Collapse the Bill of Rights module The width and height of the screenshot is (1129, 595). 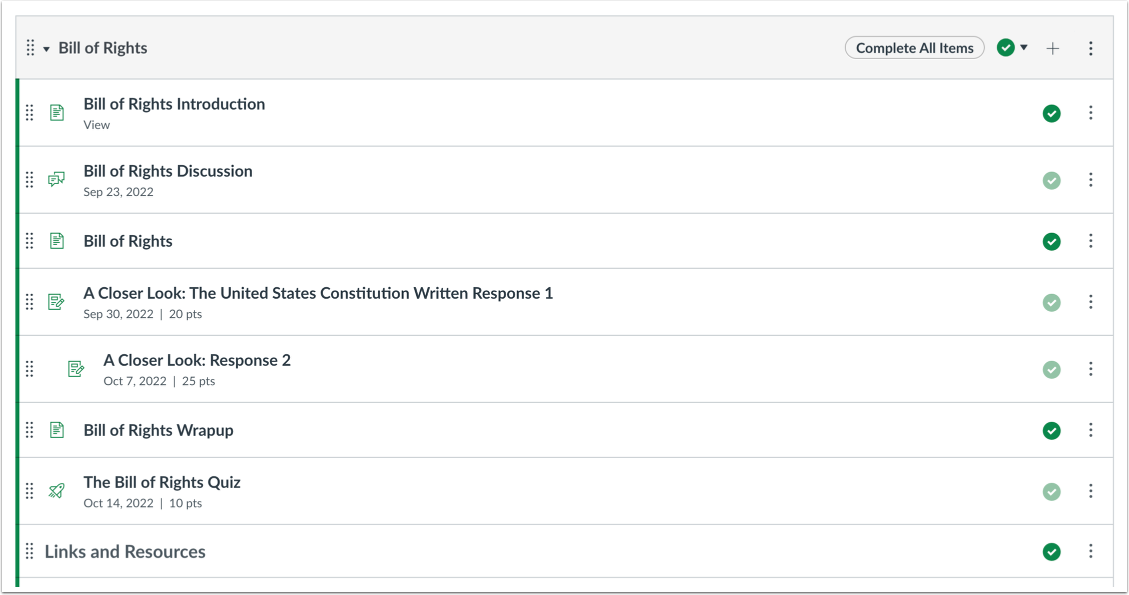46,49
